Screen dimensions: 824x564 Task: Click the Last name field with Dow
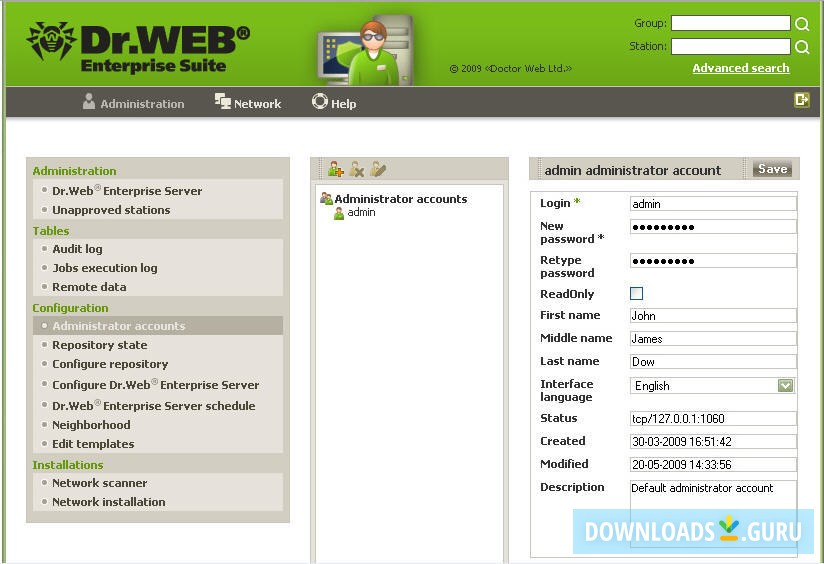tap(713, 362)
